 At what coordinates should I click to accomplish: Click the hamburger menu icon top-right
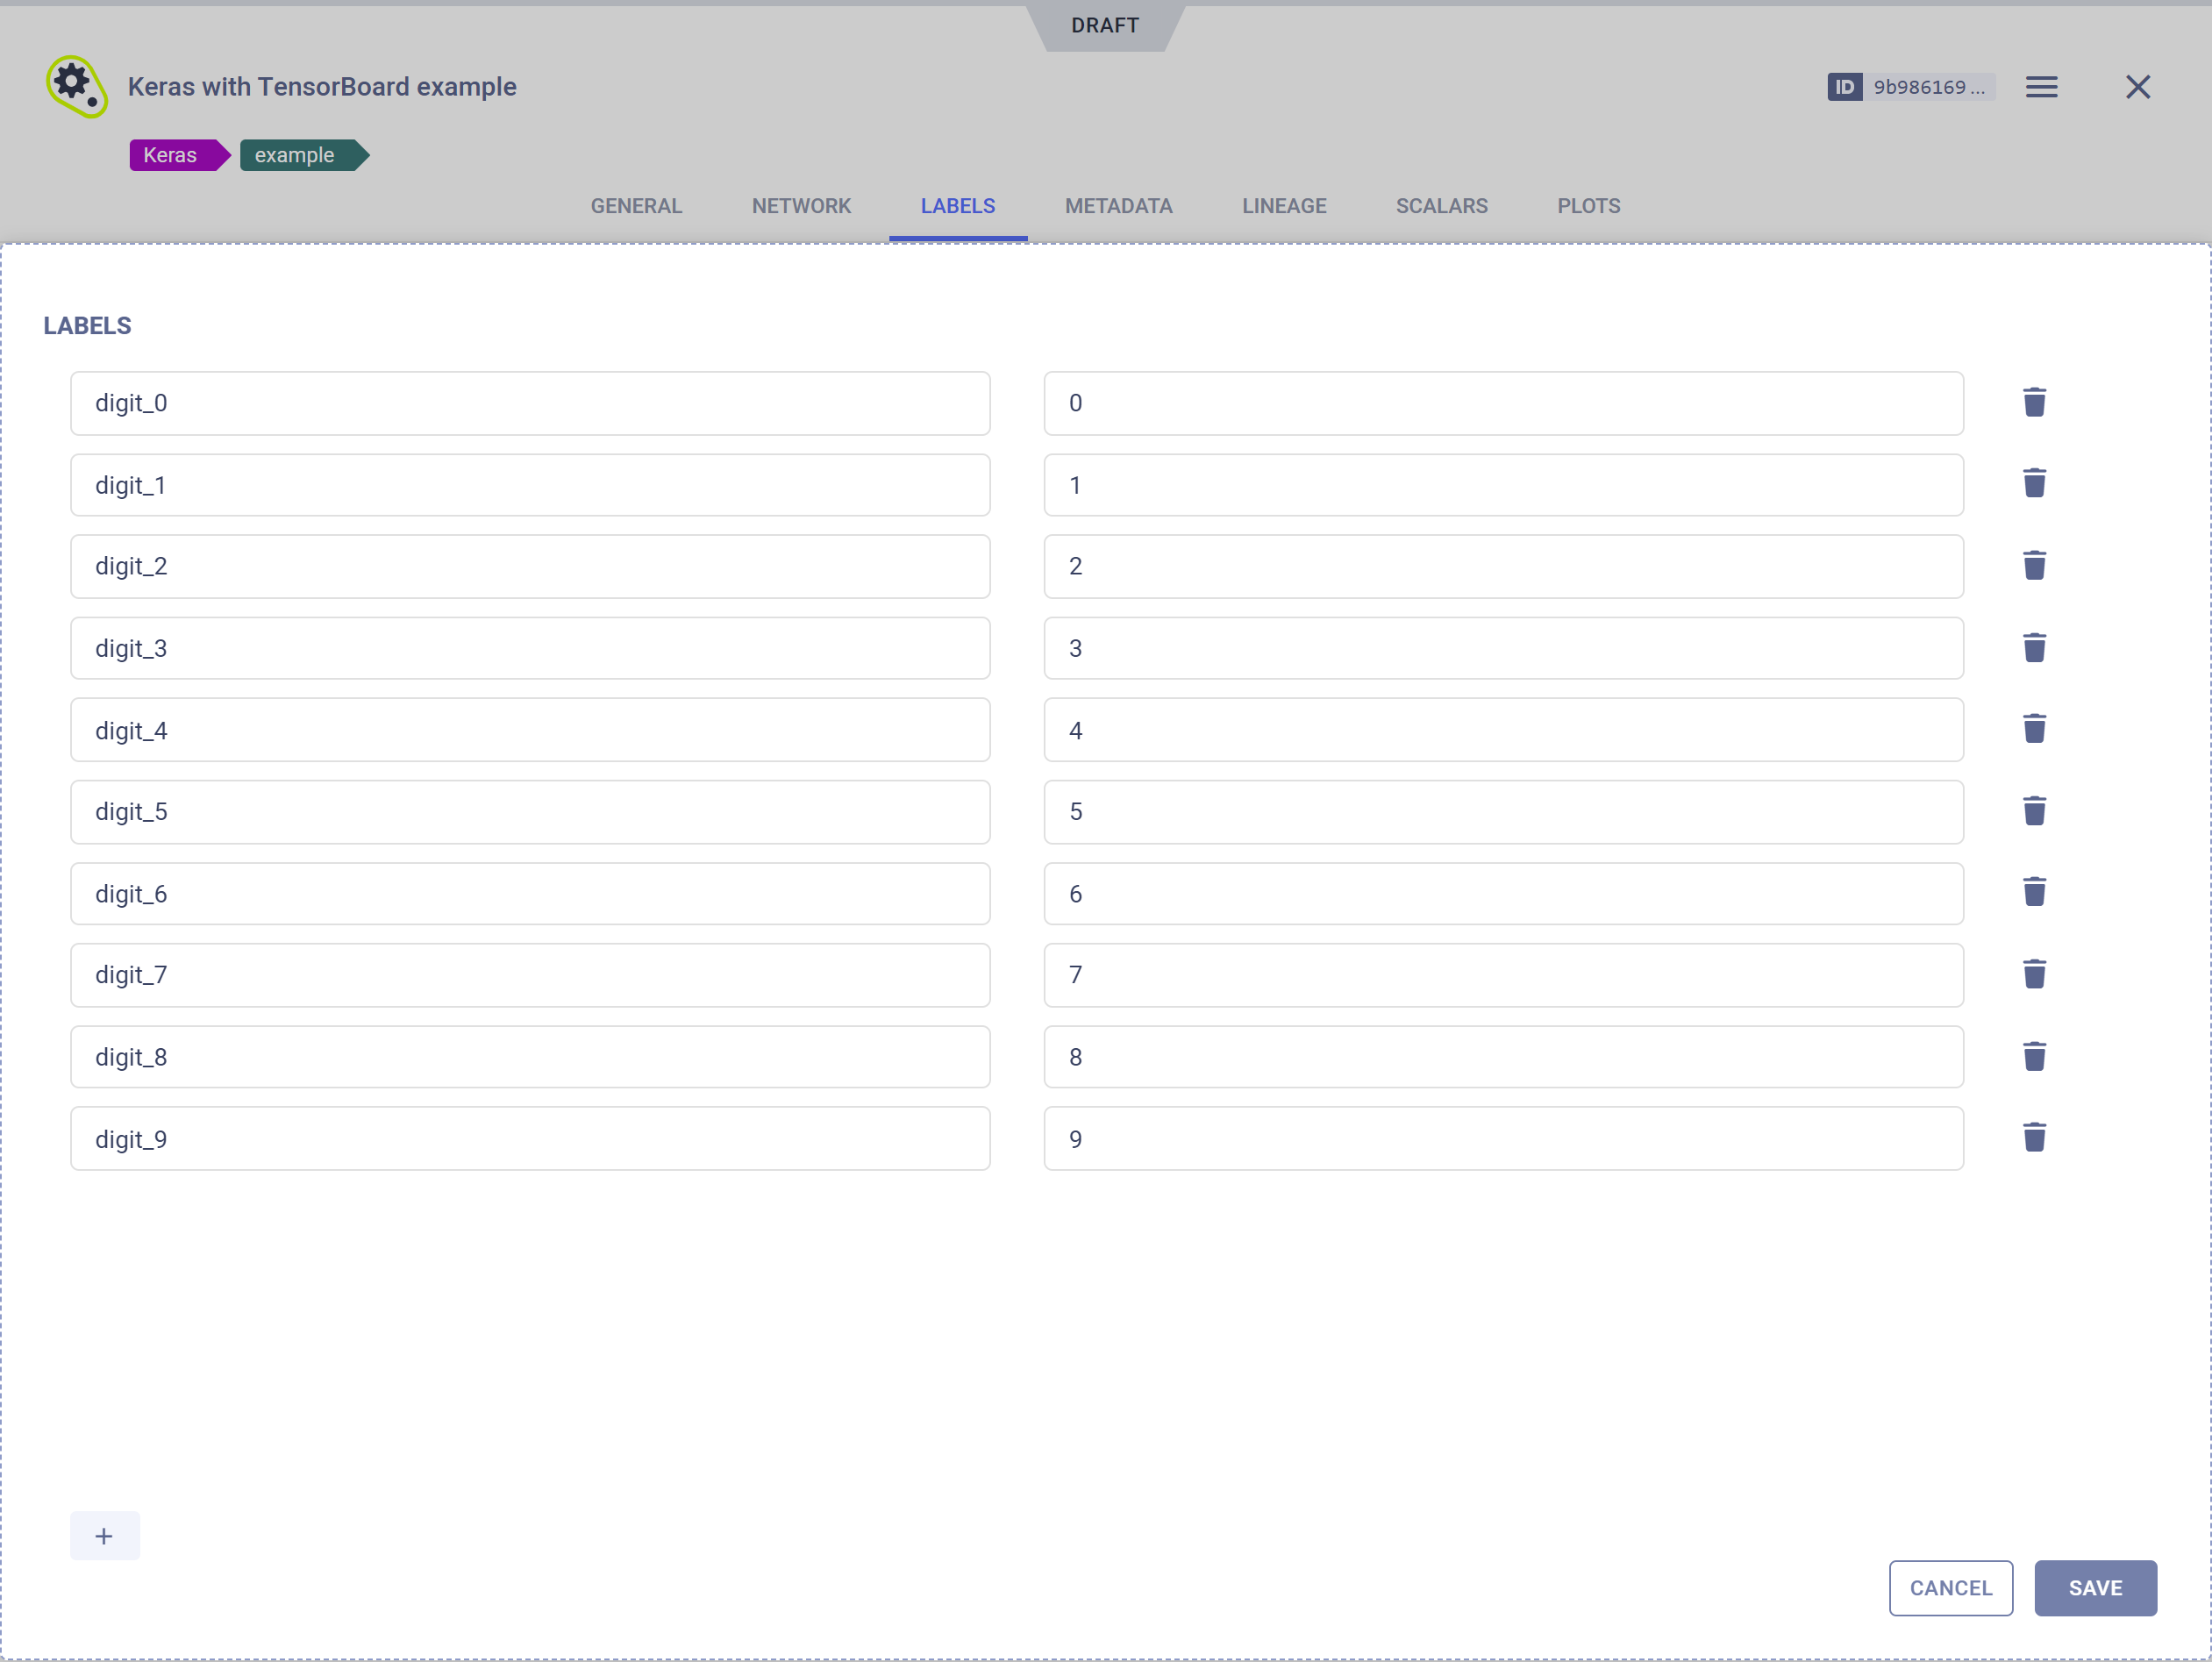click(2043, 86)
